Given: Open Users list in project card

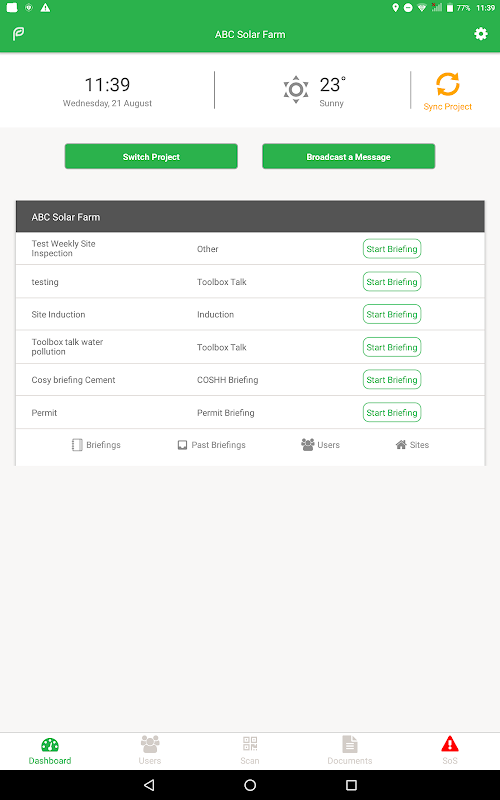Looking at the screenshot, I should click(x=320, y=445).
